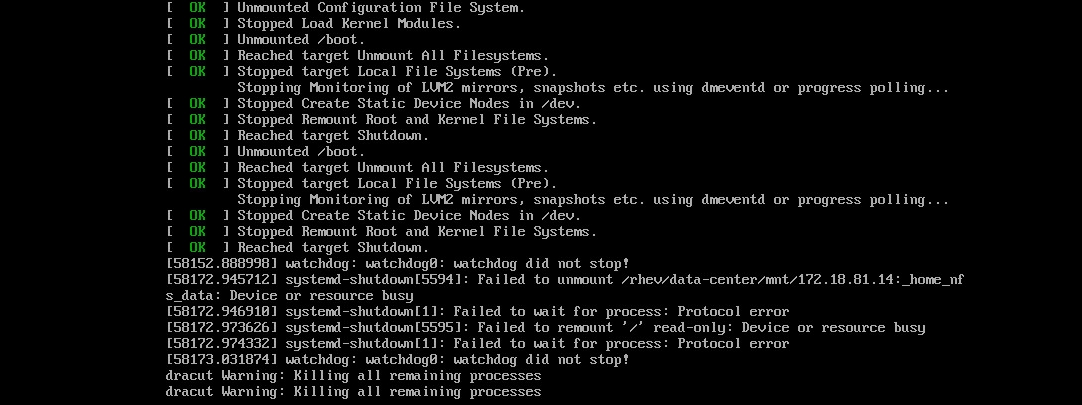
Task: Click the final "Reached target Shutdown" line
Action: [333, 248]
